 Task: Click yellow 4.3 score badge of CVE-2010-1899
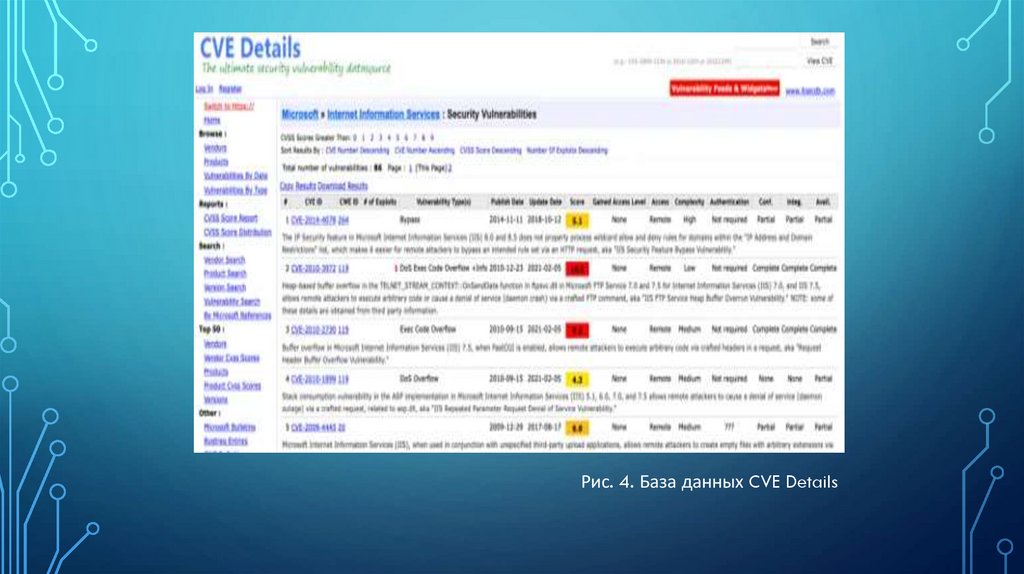point(577,379)
